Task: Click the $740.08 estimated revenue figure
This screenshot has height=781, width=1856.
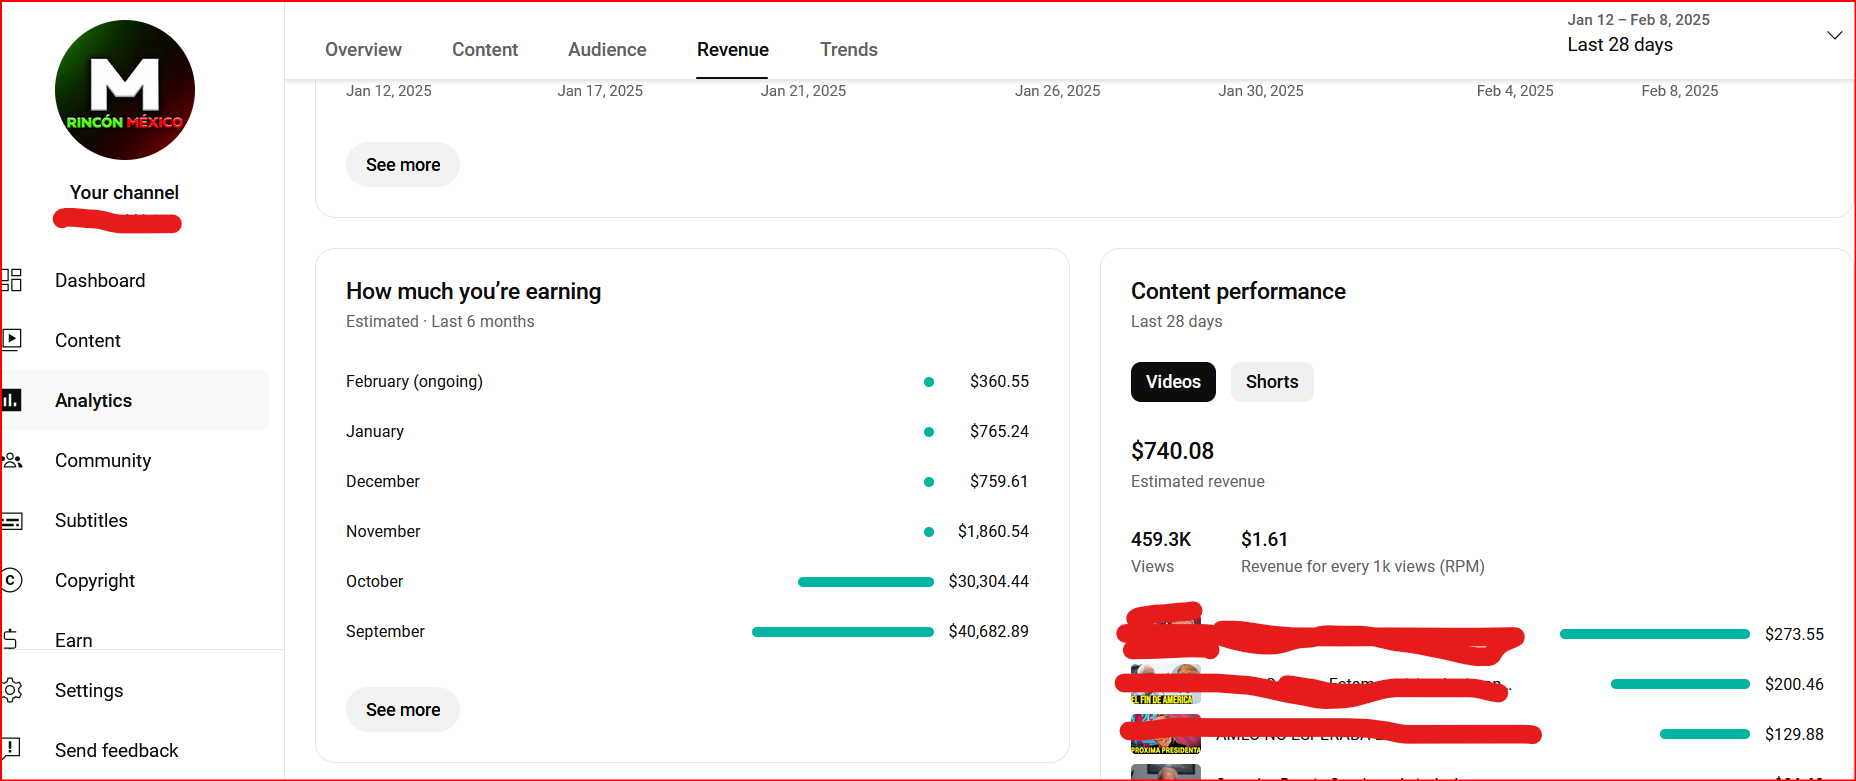Action: click(x=1172, y=451)
